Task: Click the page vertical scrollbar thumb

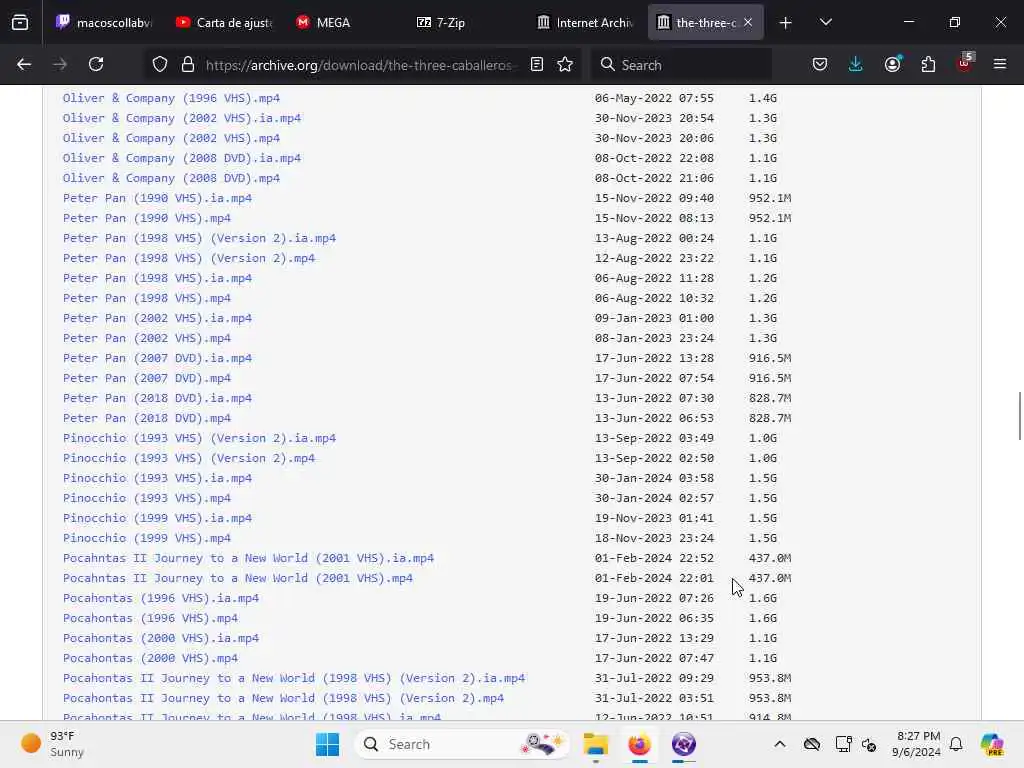Action: point(1019,416)
